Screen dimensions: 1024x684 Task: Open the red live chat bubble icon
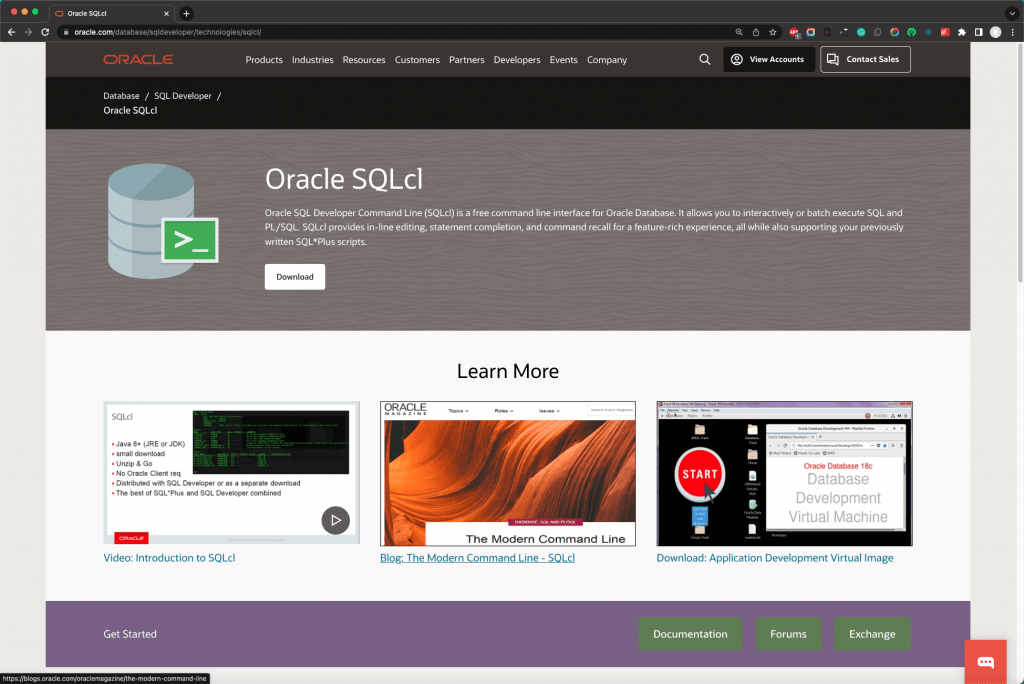coord(985,662)
